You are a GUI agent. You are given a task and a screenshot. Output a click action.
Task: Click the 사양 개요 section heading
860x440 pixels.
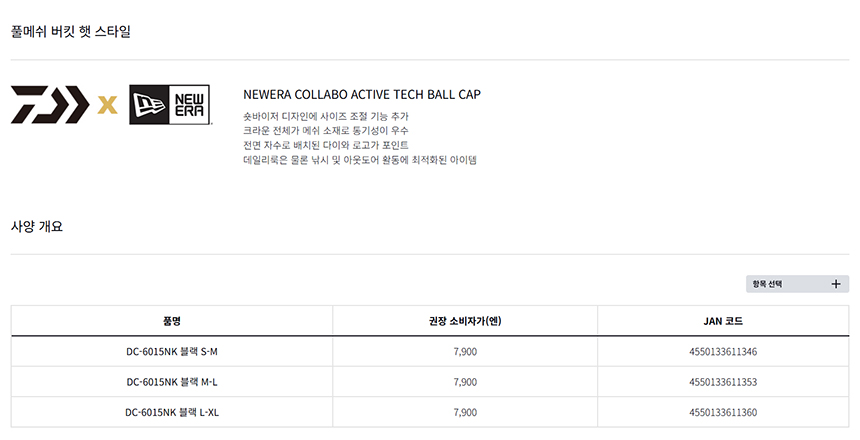point(37,227)
